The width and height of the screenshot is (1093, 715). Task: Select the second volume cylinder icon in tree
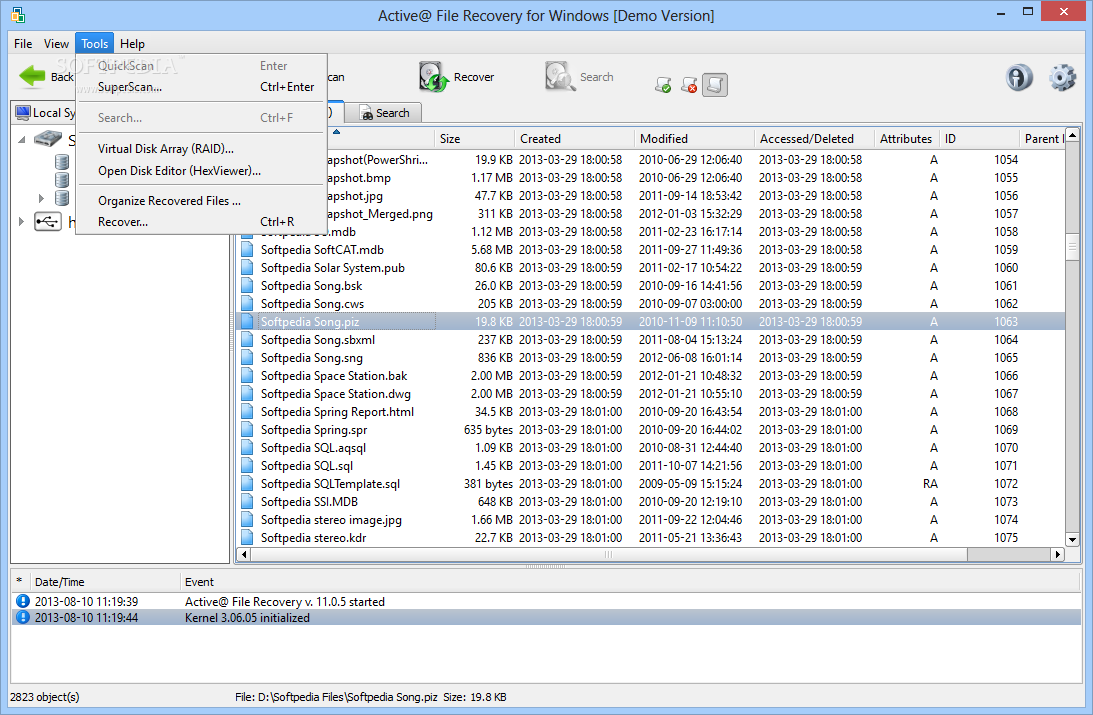tap(62, 180)
